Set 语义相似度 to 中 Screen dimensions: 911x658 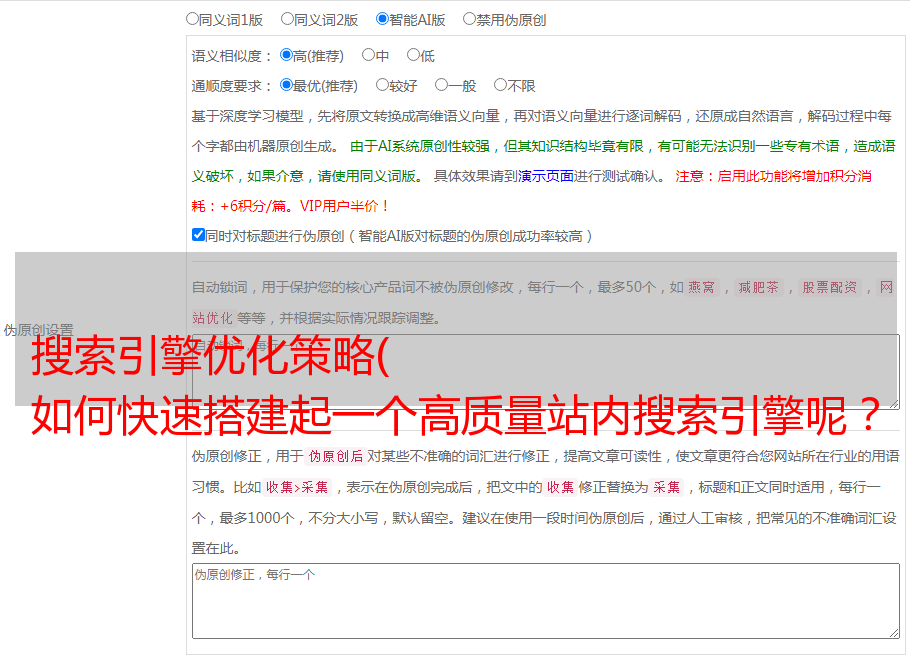tap(368, 55)
